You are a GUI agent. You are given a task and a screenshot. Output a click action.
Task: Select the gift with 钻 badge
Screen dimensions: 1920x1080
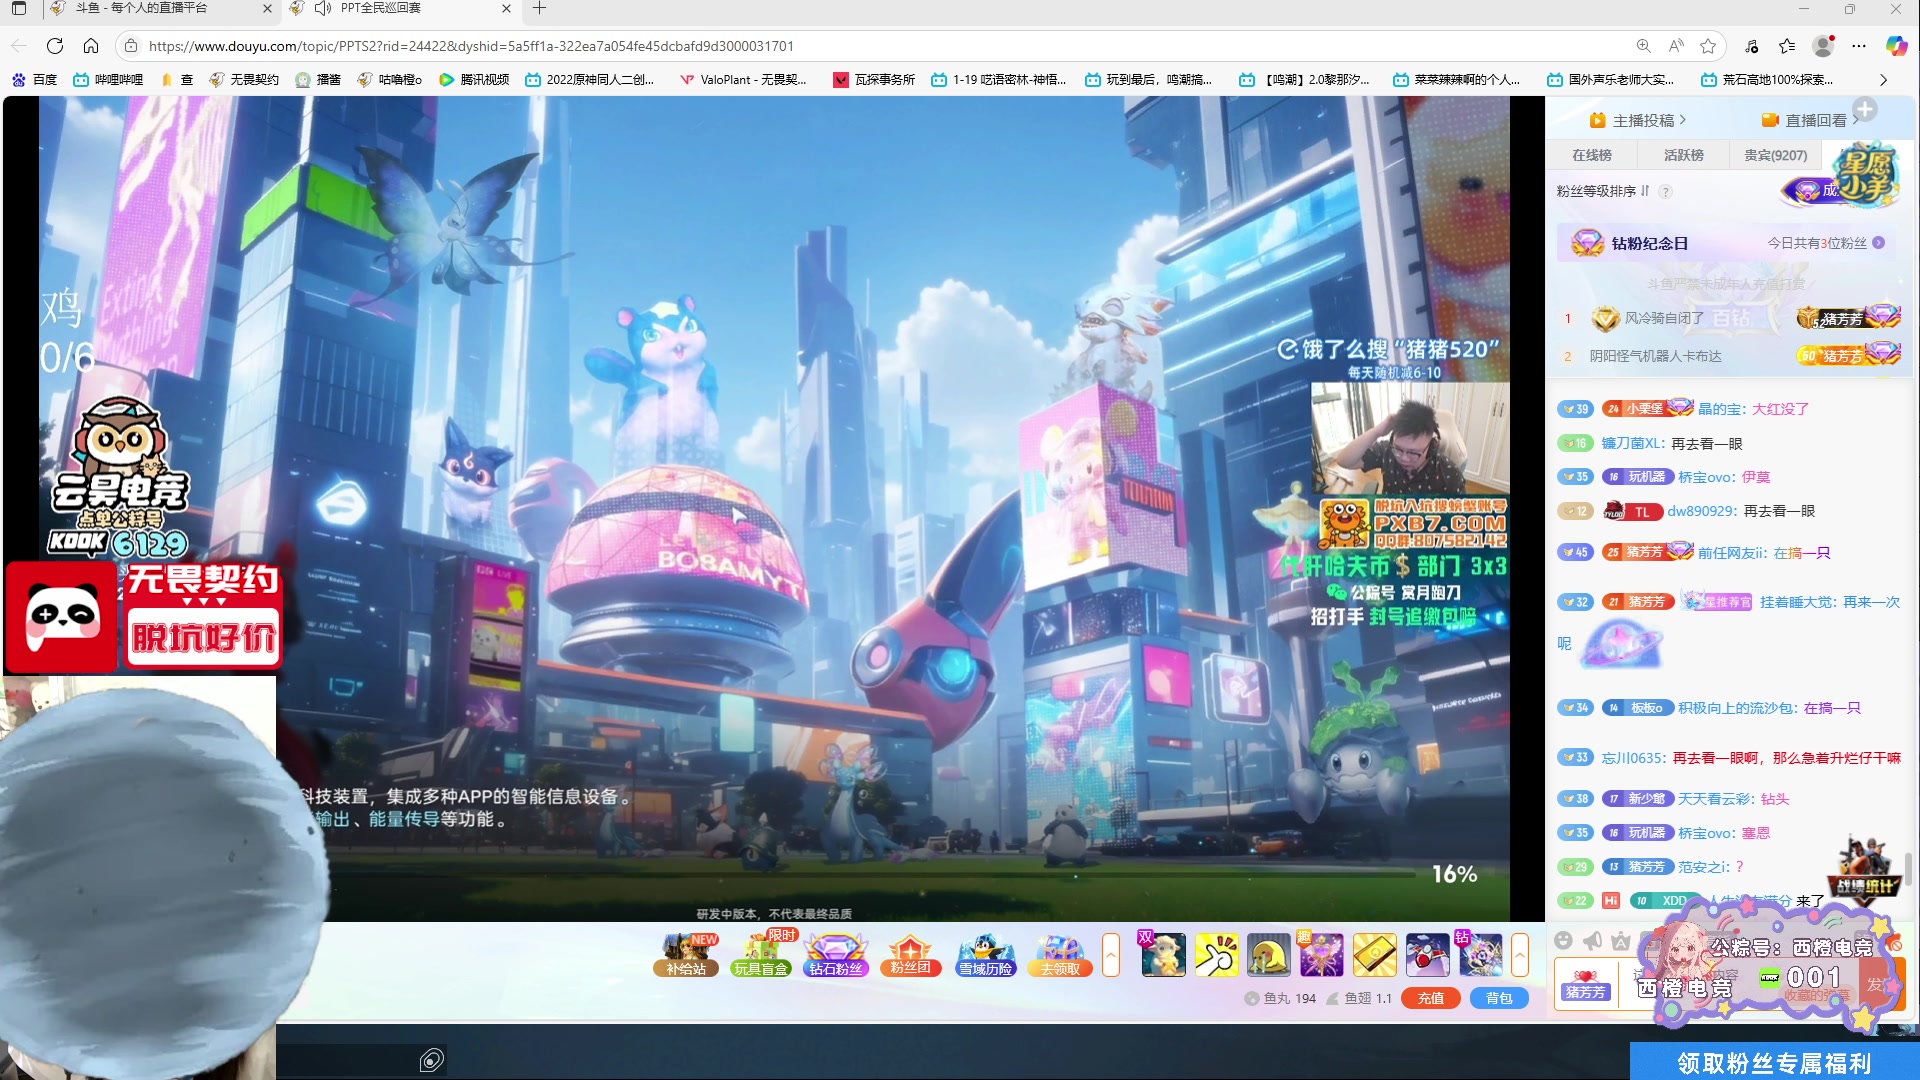(x=1480, y=954)
